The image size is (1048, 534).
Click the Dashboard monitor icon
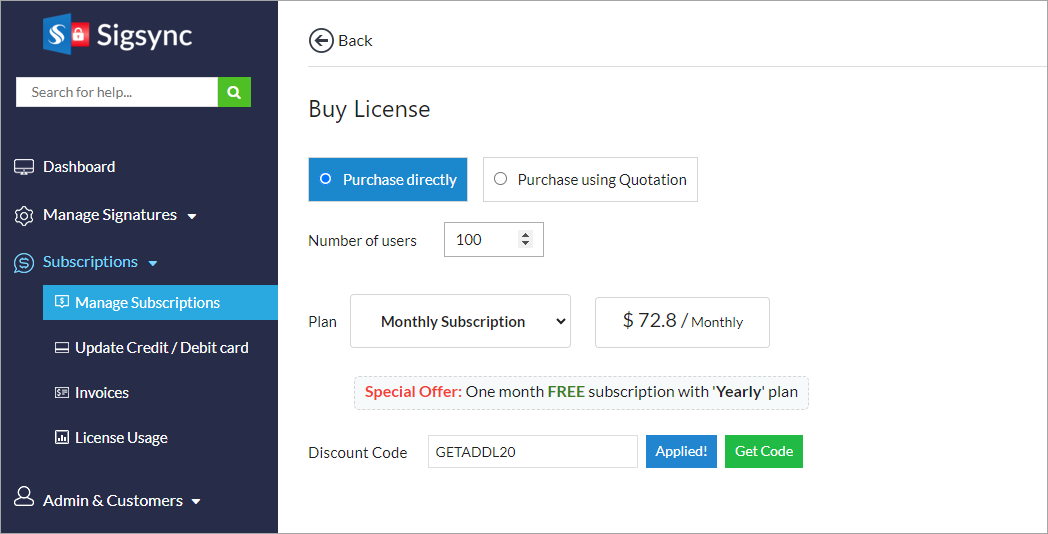[x=24, y=167]
